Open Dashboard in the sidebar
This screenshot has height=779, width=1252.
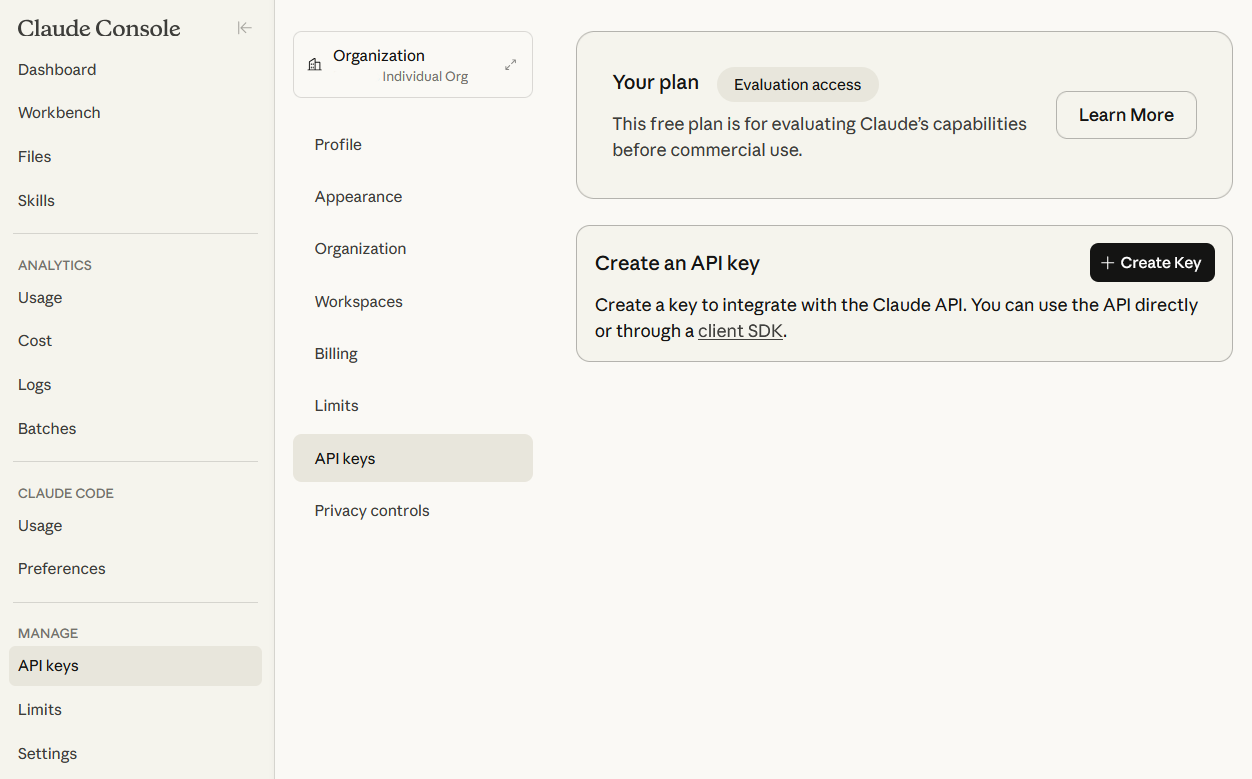[57, 70]
